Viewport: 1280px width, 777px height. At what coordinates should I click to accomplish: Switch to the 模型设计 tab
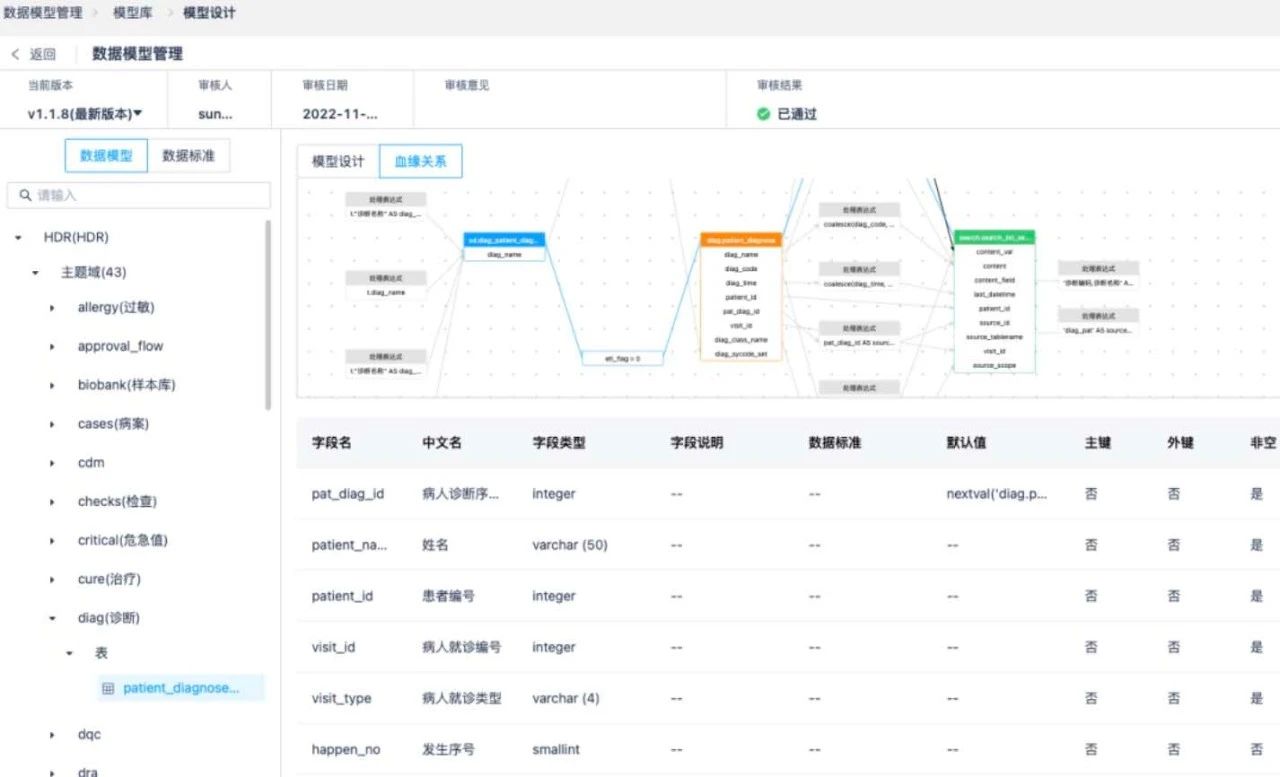(338, 161)
